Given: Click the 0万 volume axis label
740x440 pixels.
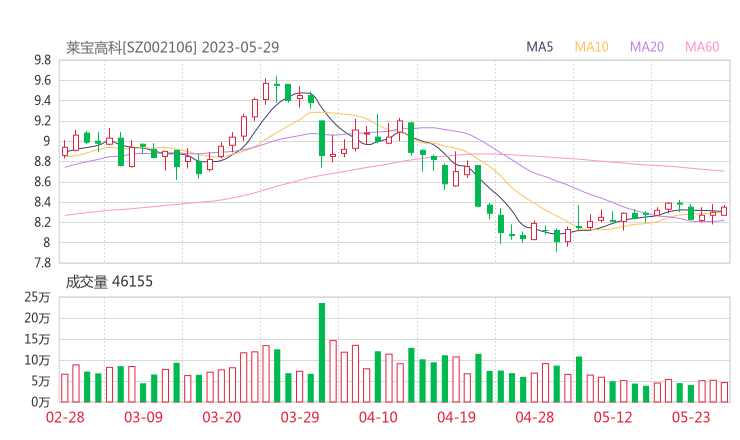Looking at the screenshot, I should tap(41, 402).
